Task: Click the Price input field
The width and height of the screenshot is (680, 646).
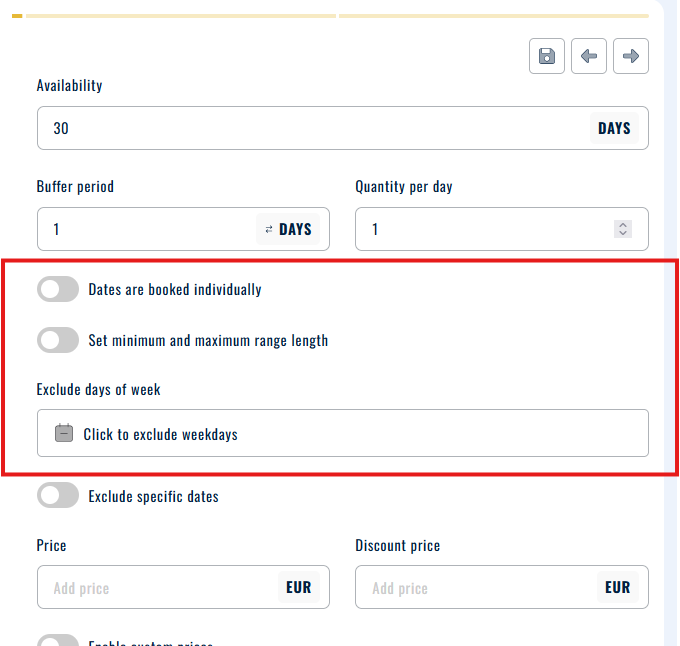Action: click(155, 588)
